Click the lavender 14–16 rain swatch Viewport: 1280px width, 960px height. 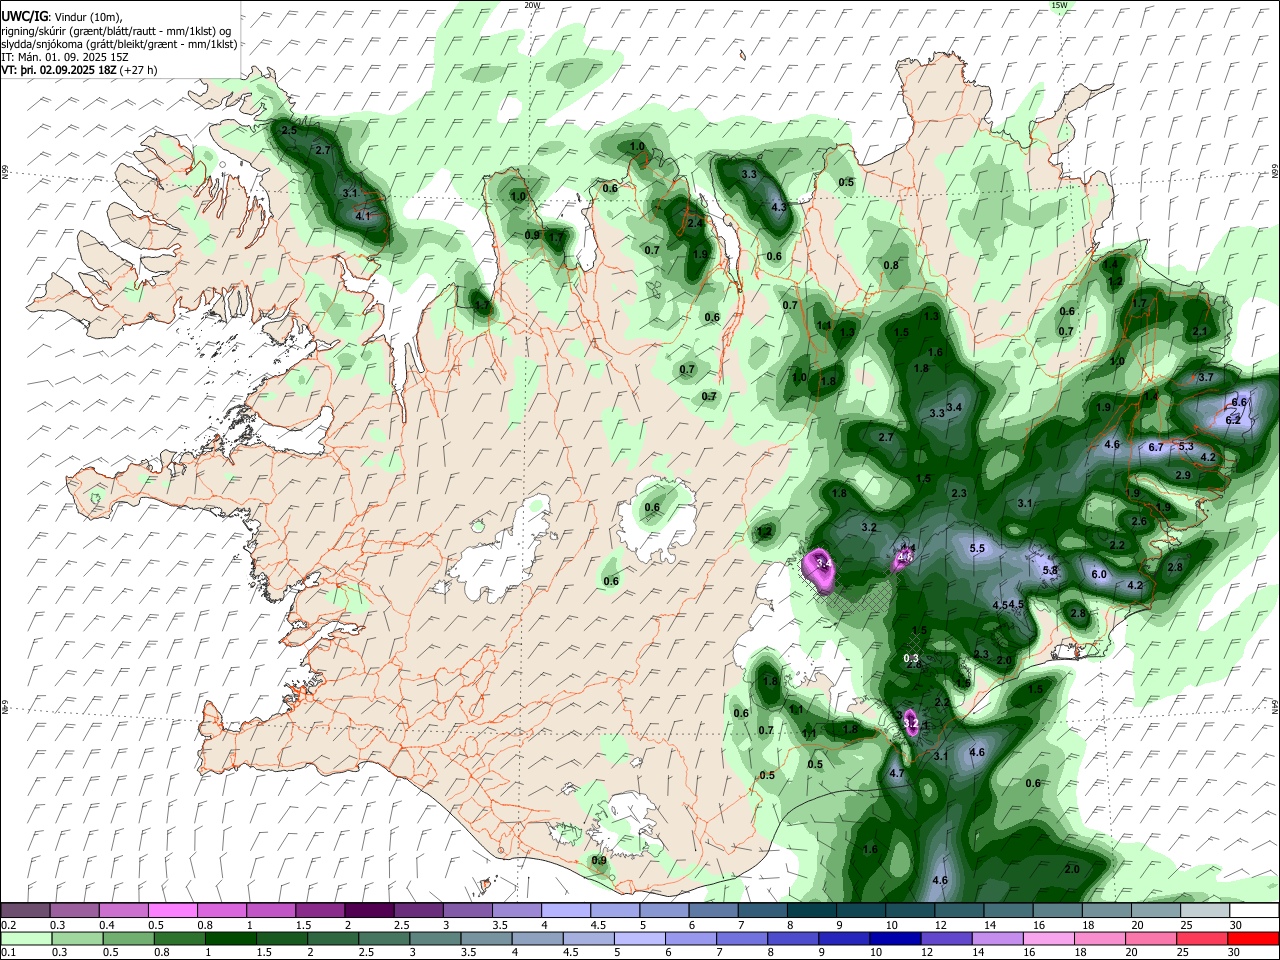997,938
